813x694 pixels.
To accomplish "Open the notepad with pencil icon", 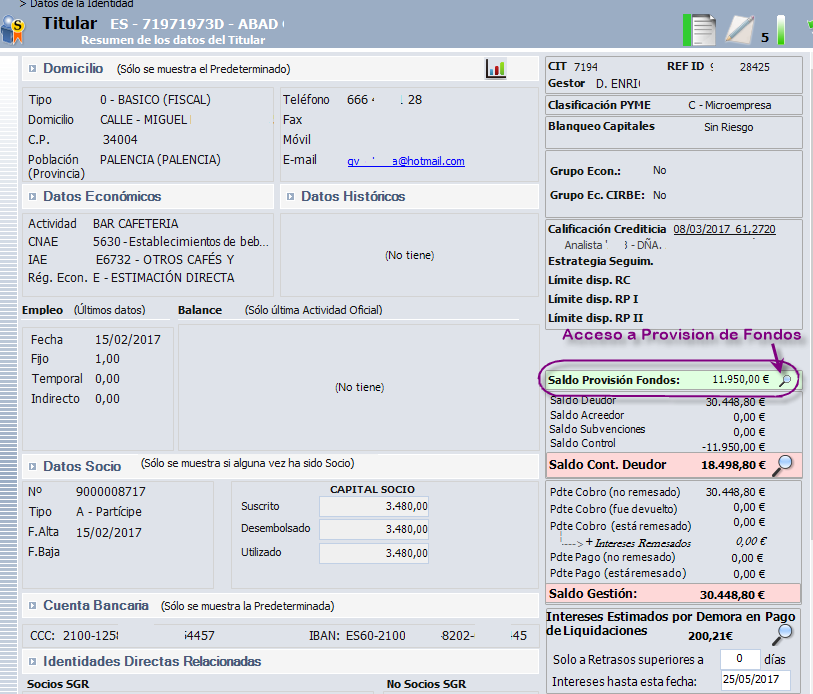I will coord(739,29).
